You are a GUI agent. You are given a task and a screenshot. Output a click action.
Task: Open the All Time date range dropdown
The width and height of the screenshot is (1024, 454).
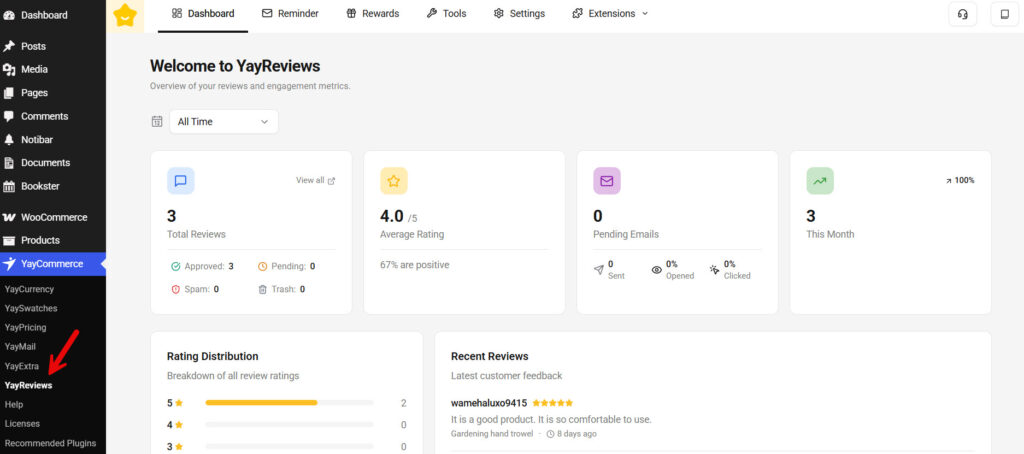pyautogui.click(x=223, y=122)
